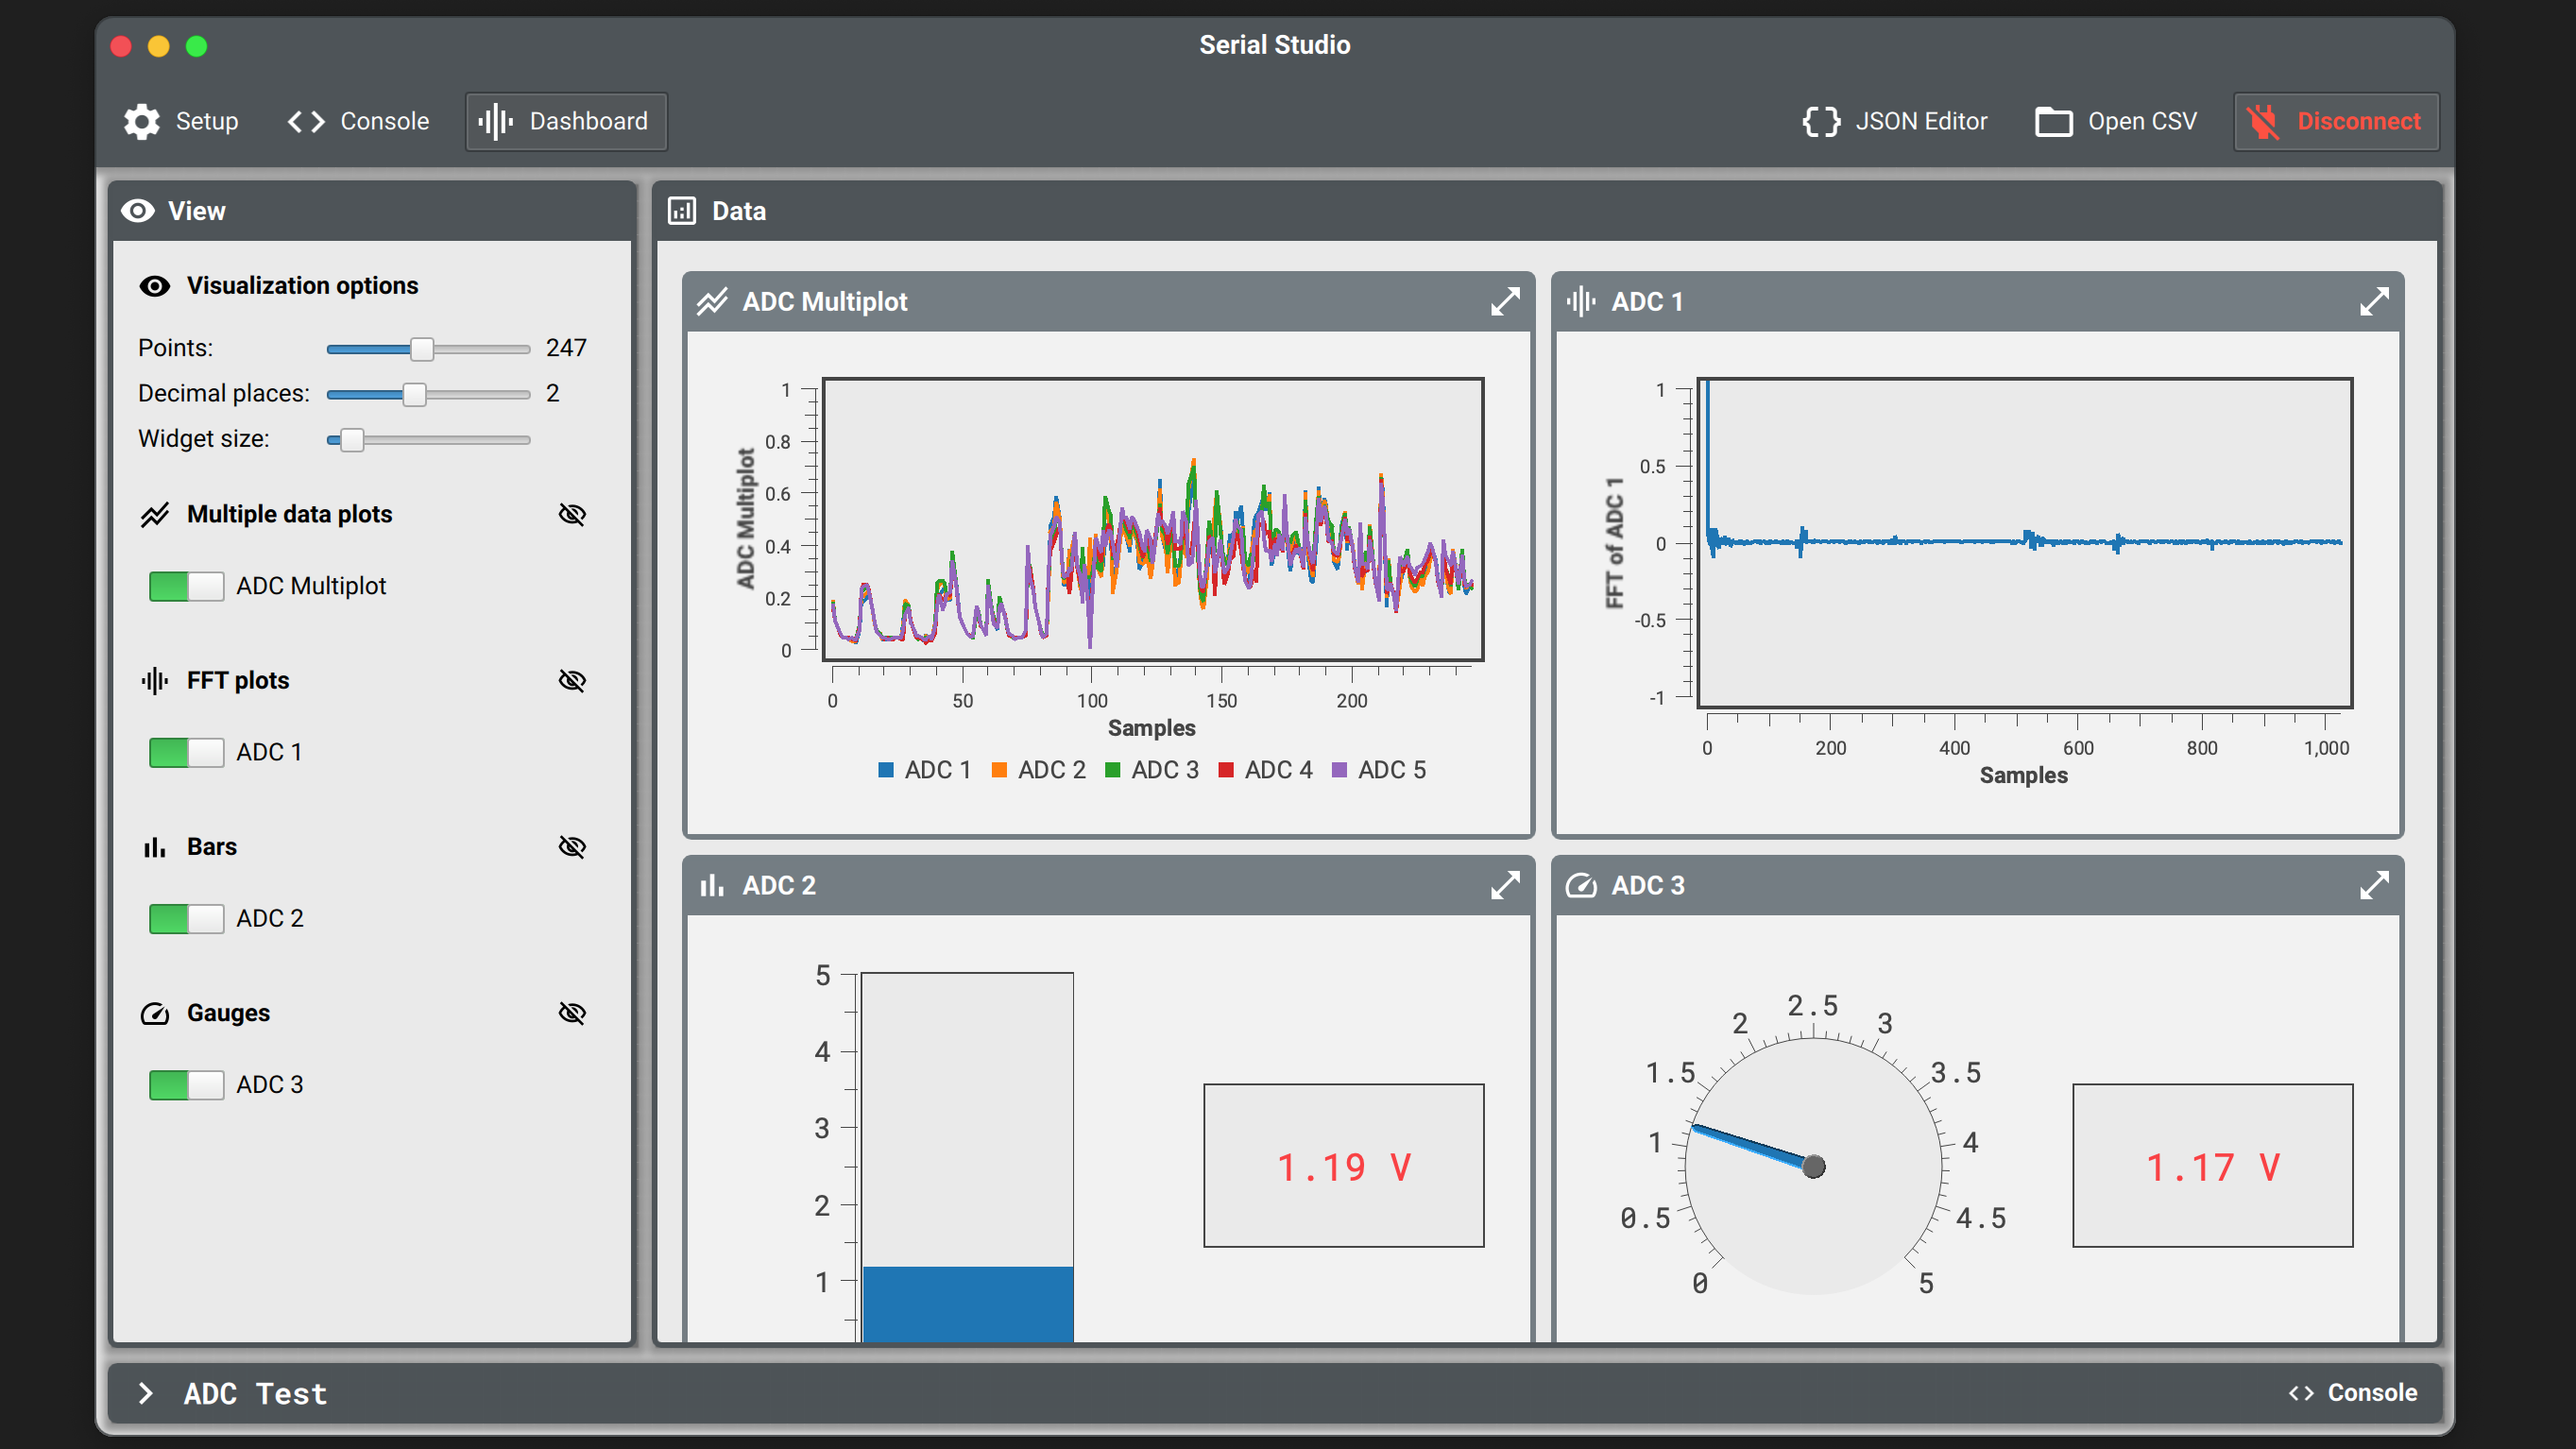Expand the ADC 2 bar widget

[x=1504, y=885]
